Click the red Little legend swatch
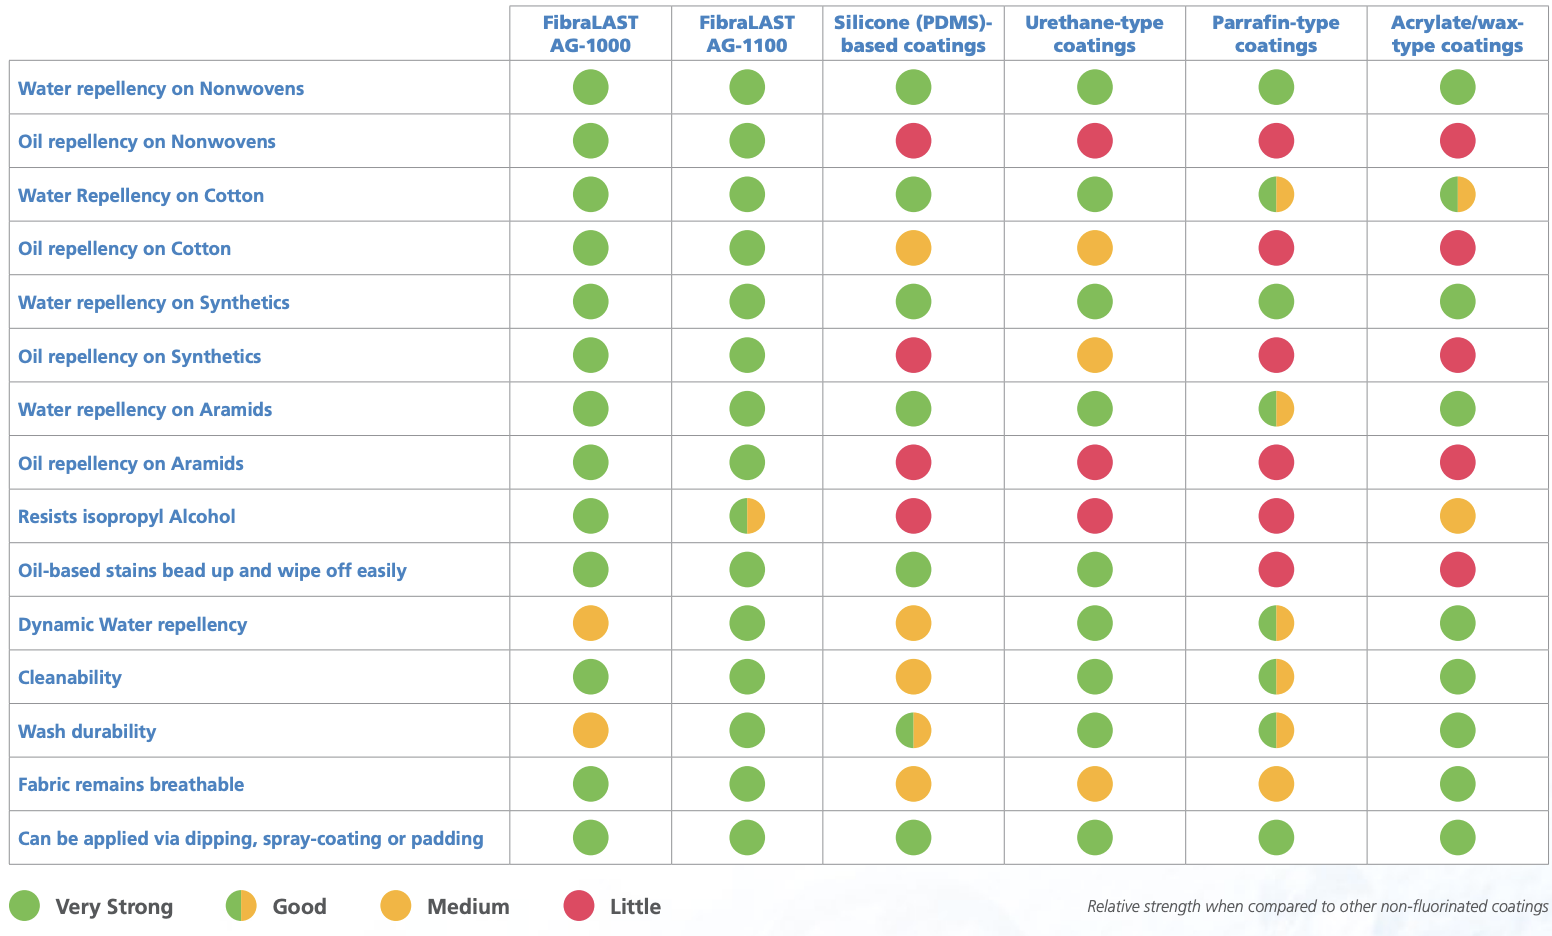1552x936 pixels. pos(579,906)
